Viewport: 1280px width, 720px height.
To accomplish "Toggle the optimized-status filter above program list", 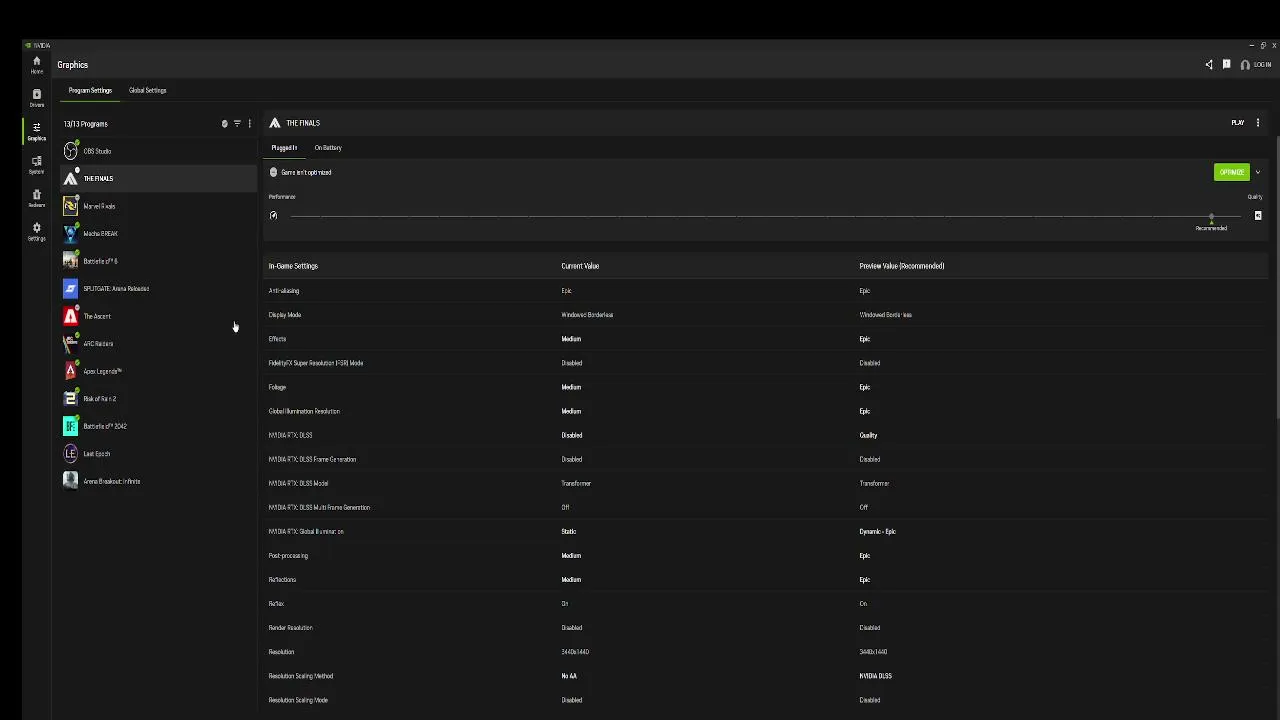I will (224, 124).
